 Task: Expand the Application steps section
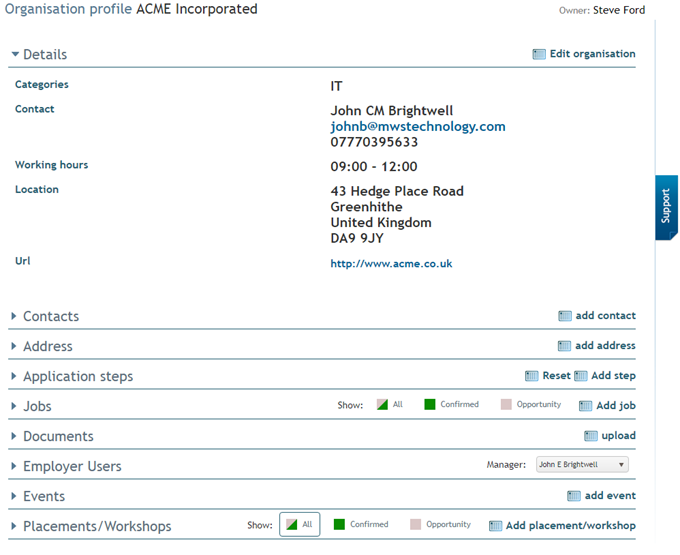(x=14, y=376)
